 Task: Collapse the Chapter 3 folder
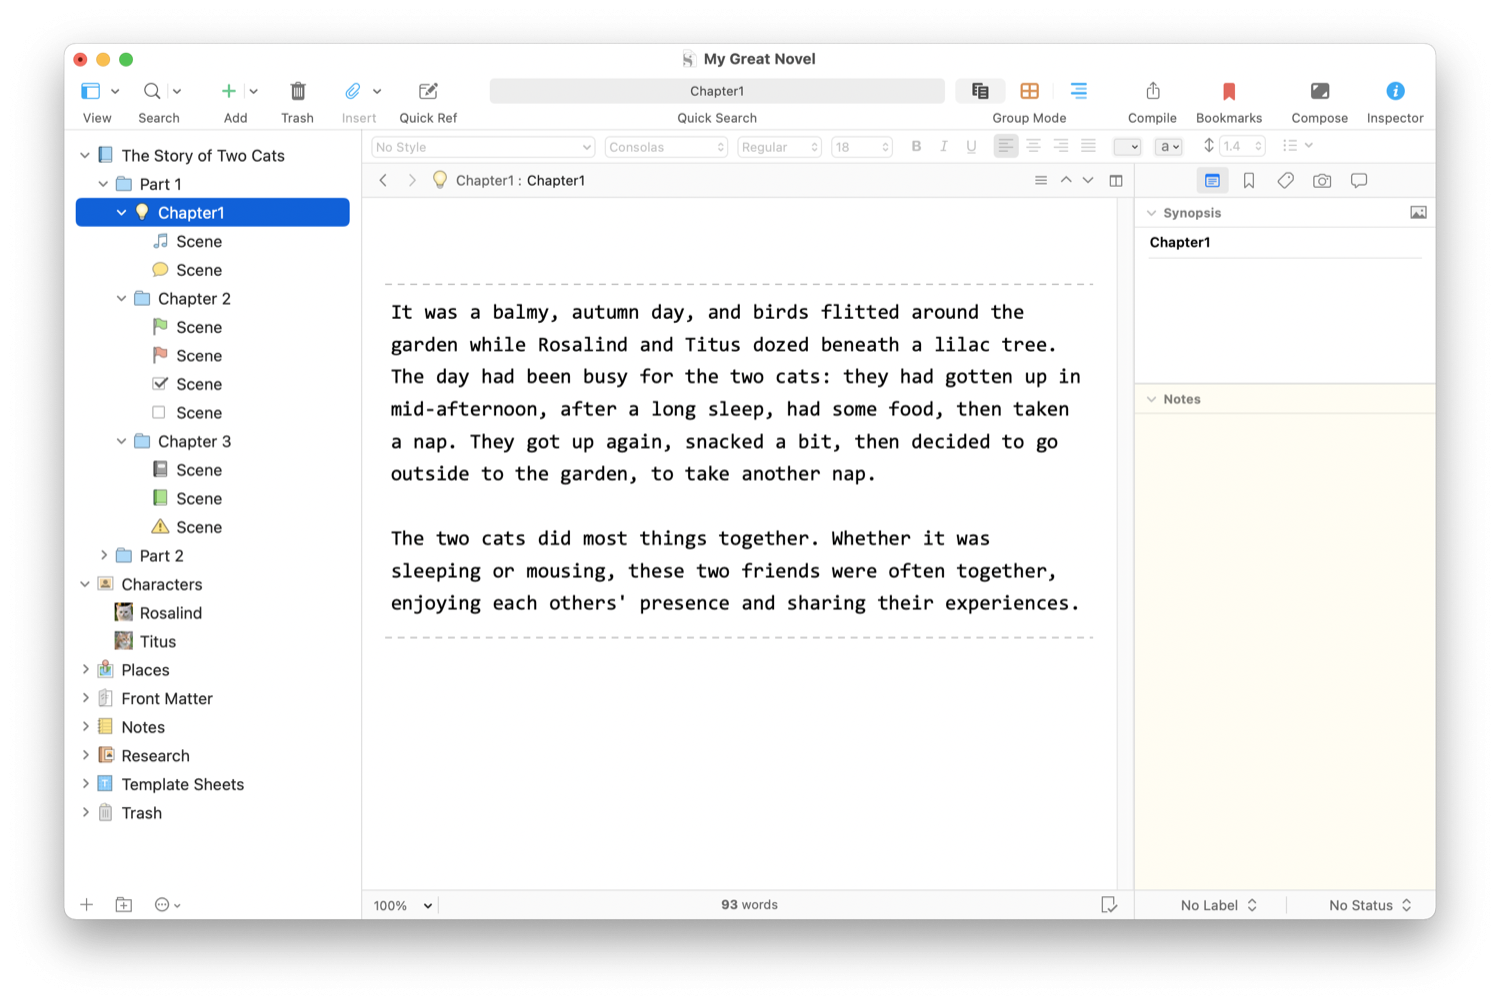122,442
